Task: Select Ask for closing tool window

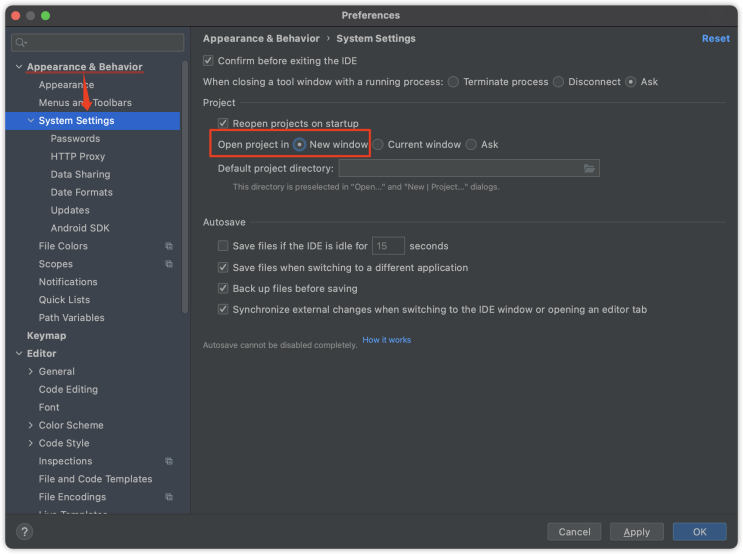Action: [630, 82]
